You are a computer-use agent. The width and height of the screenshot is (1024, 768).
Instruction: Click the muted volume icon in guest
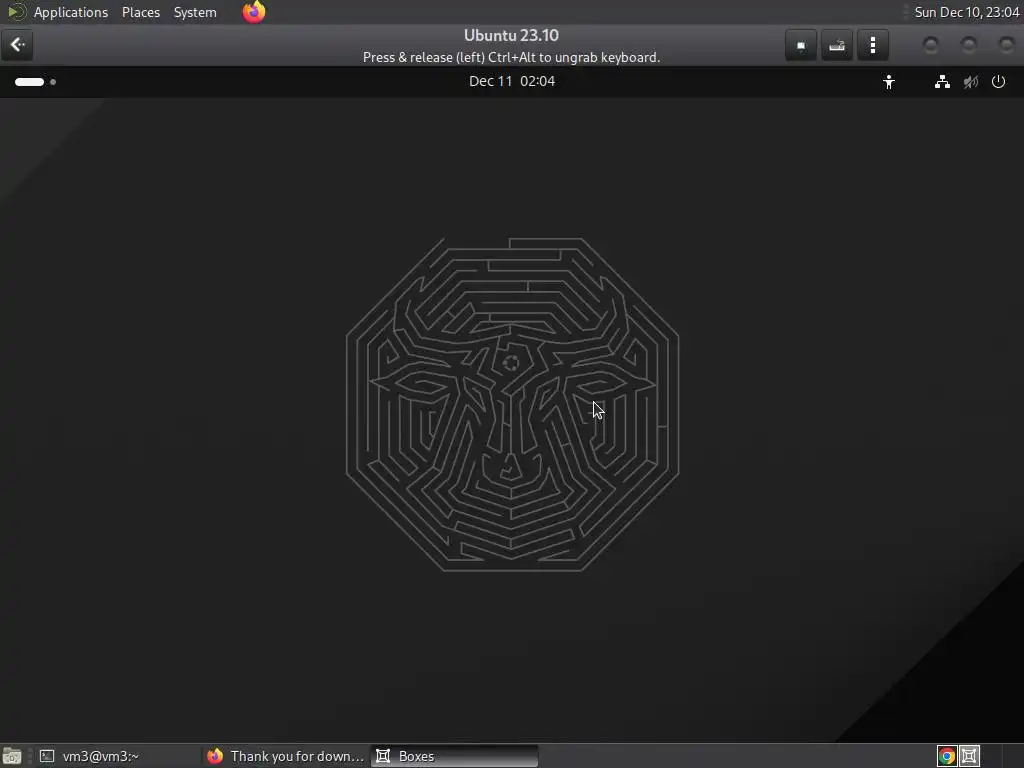[970, 82]
